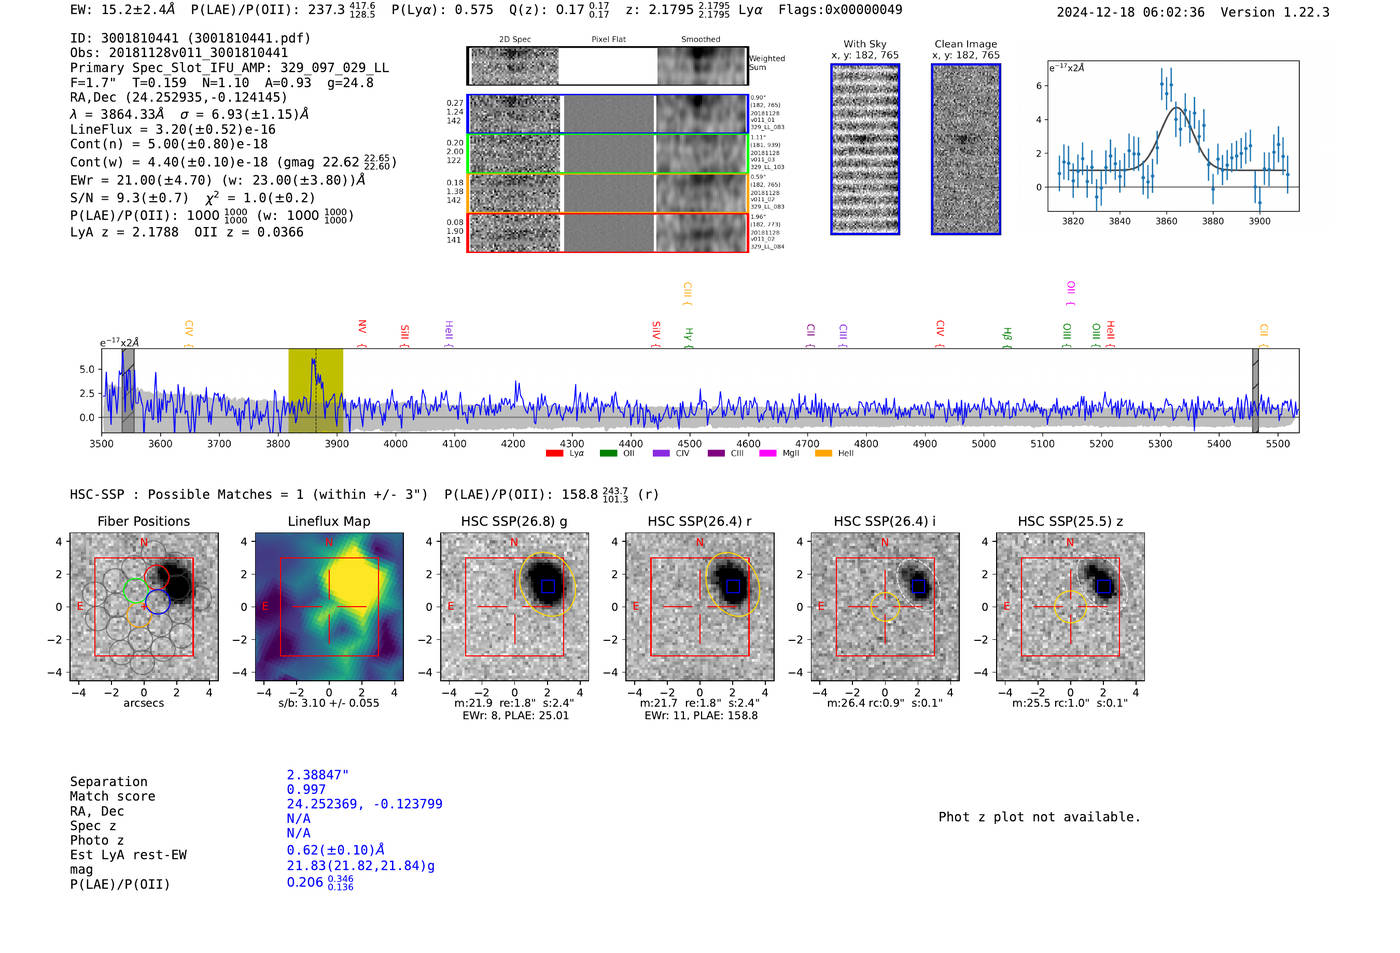Screen dimensions: 1400x953
Task: Click the SiII line marker above spectrum
Action: click(x=404, y=335)
